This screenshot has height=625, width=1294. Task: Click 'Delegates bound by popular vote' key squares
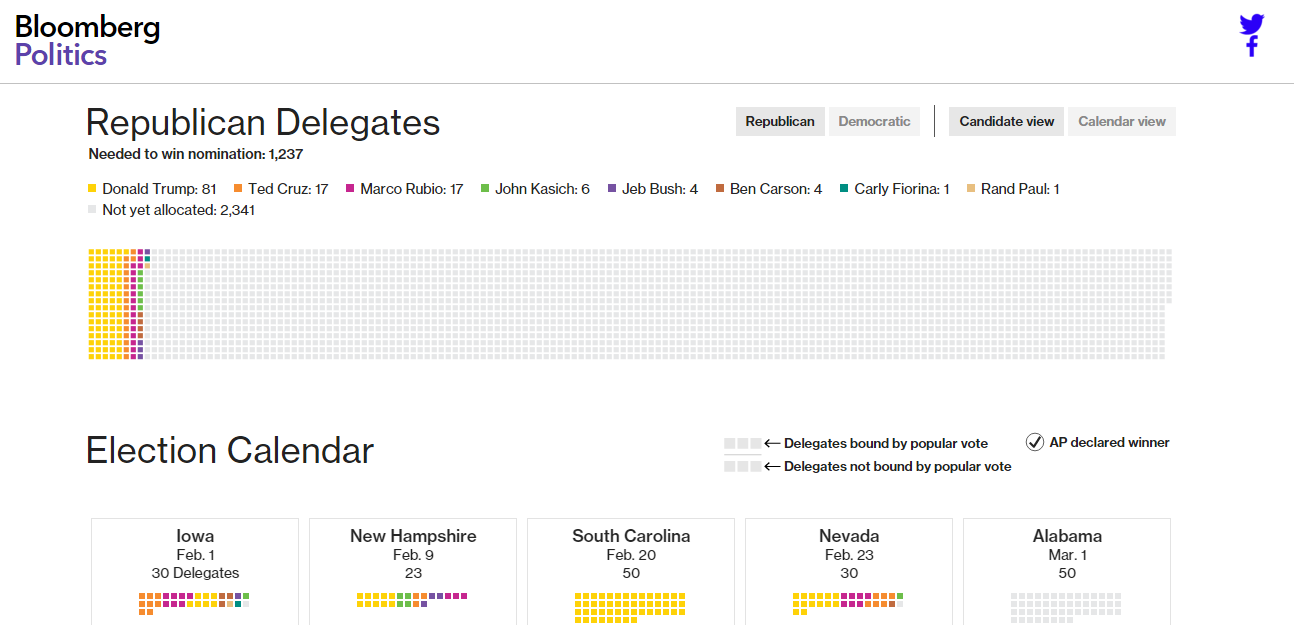pyautogui.click(x=743, y=443)
